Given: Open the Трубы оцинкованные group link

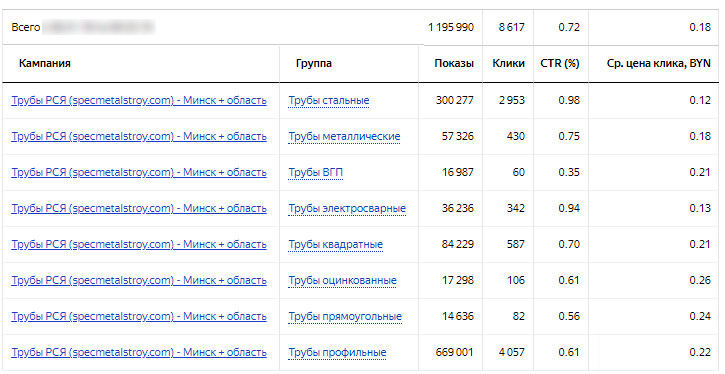Looking at the screenshot, I should (343, 281).
